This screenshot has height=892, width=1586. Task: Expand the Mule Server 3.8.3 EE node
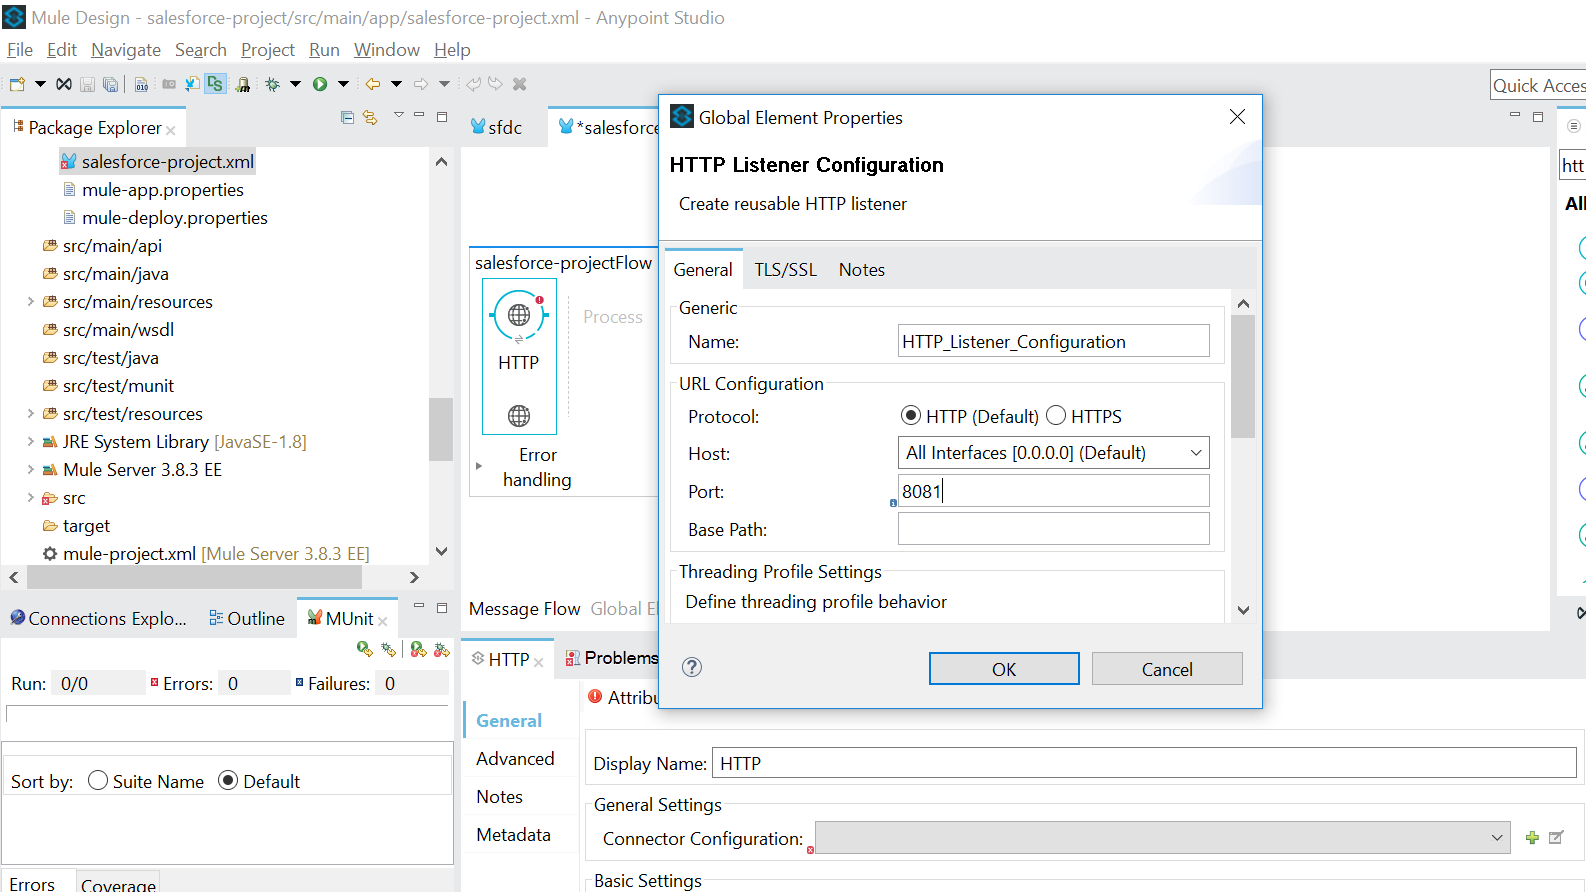(30, 469)
